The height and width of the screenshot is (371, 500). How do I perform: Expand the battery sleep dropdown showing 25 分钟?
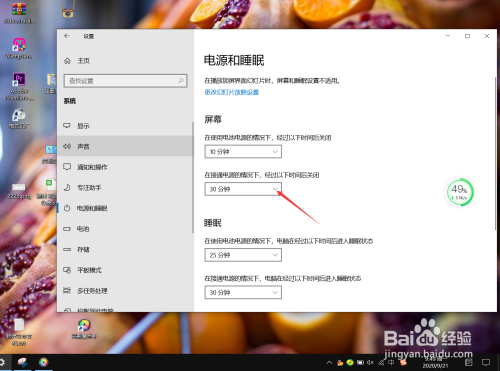243,255
